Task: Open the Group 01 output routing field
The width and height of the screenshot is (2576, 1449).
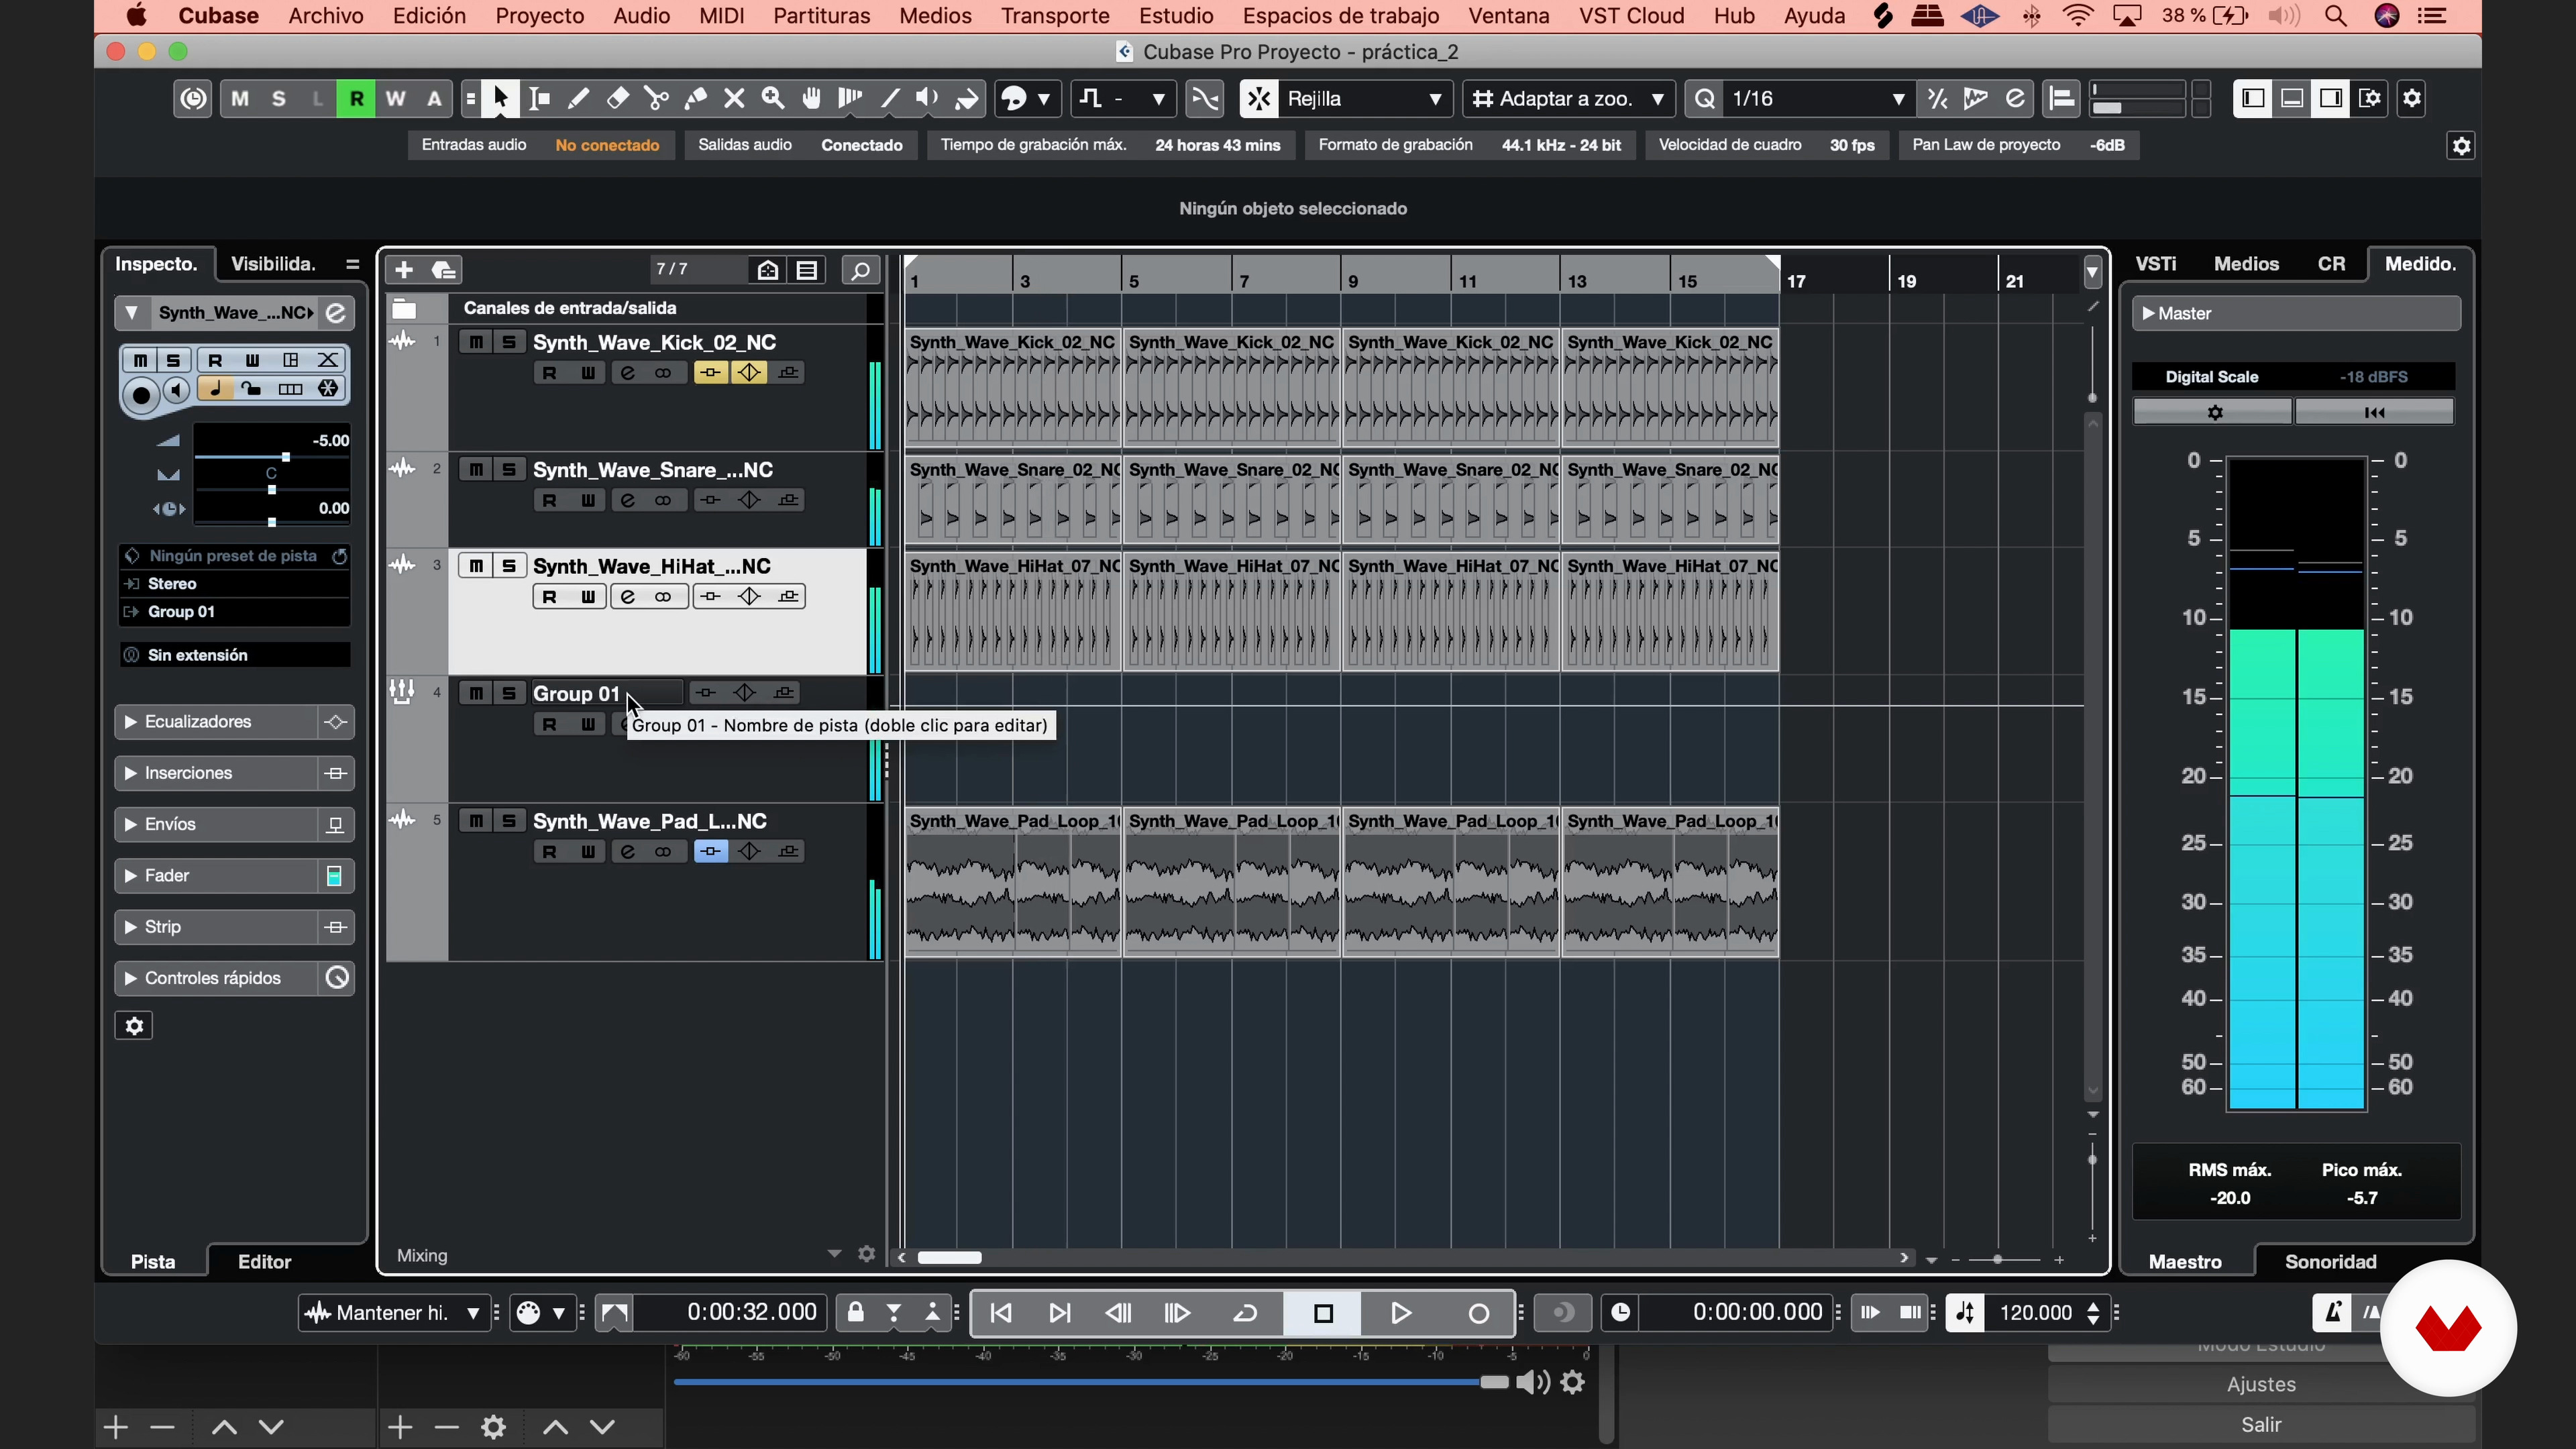Action: pos(235,611)
